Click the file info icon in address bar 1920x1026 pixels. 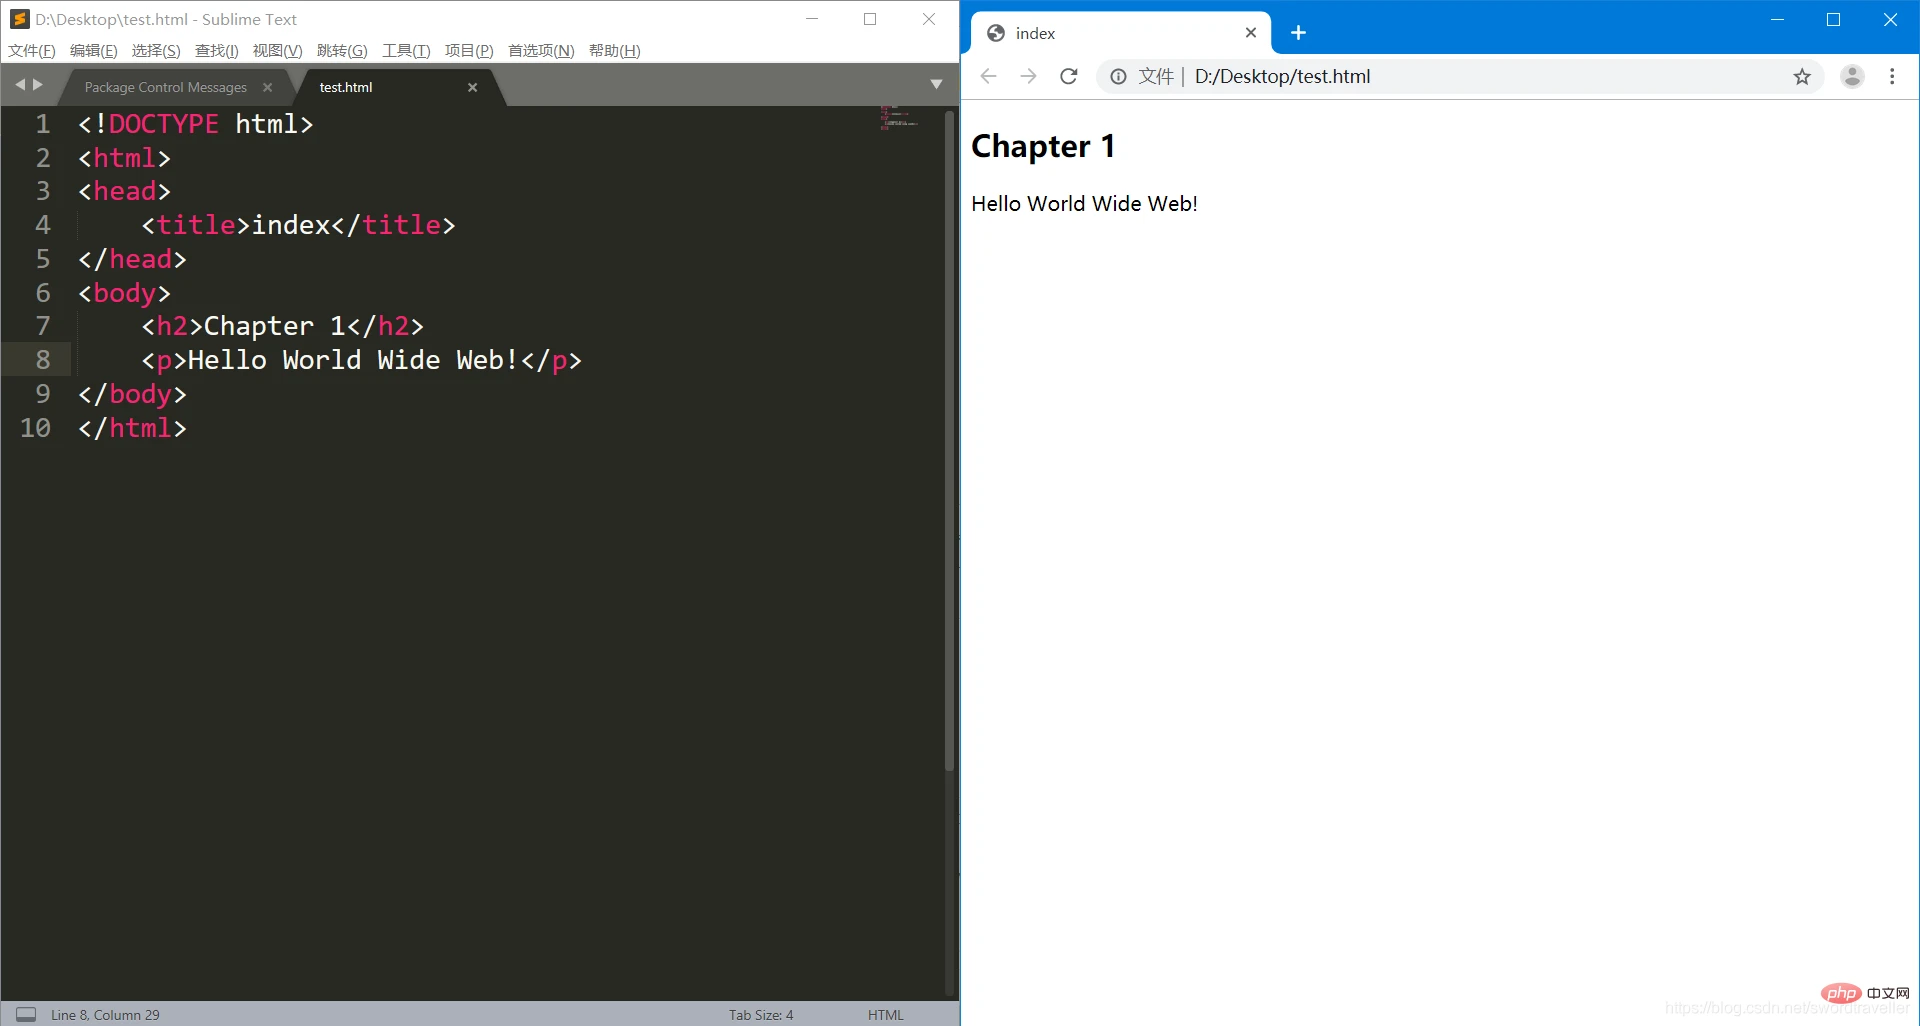[1118, 77]
